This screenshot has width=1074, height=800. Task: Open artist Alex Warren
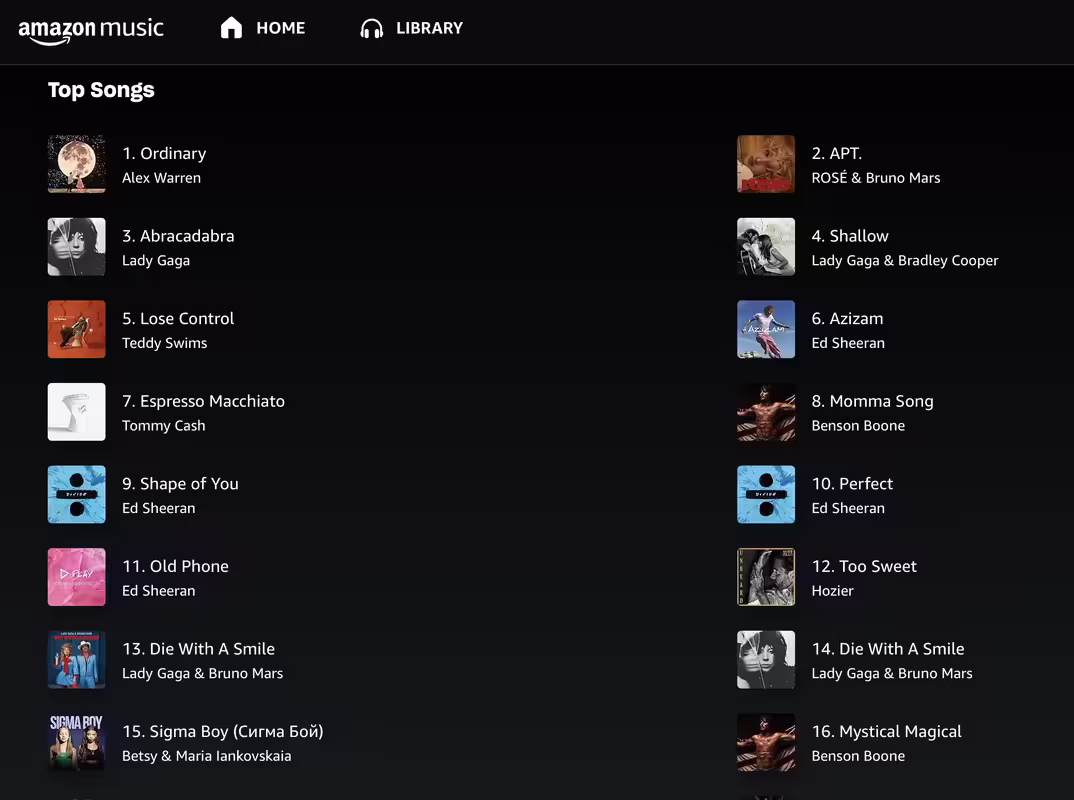pos(162,178)
